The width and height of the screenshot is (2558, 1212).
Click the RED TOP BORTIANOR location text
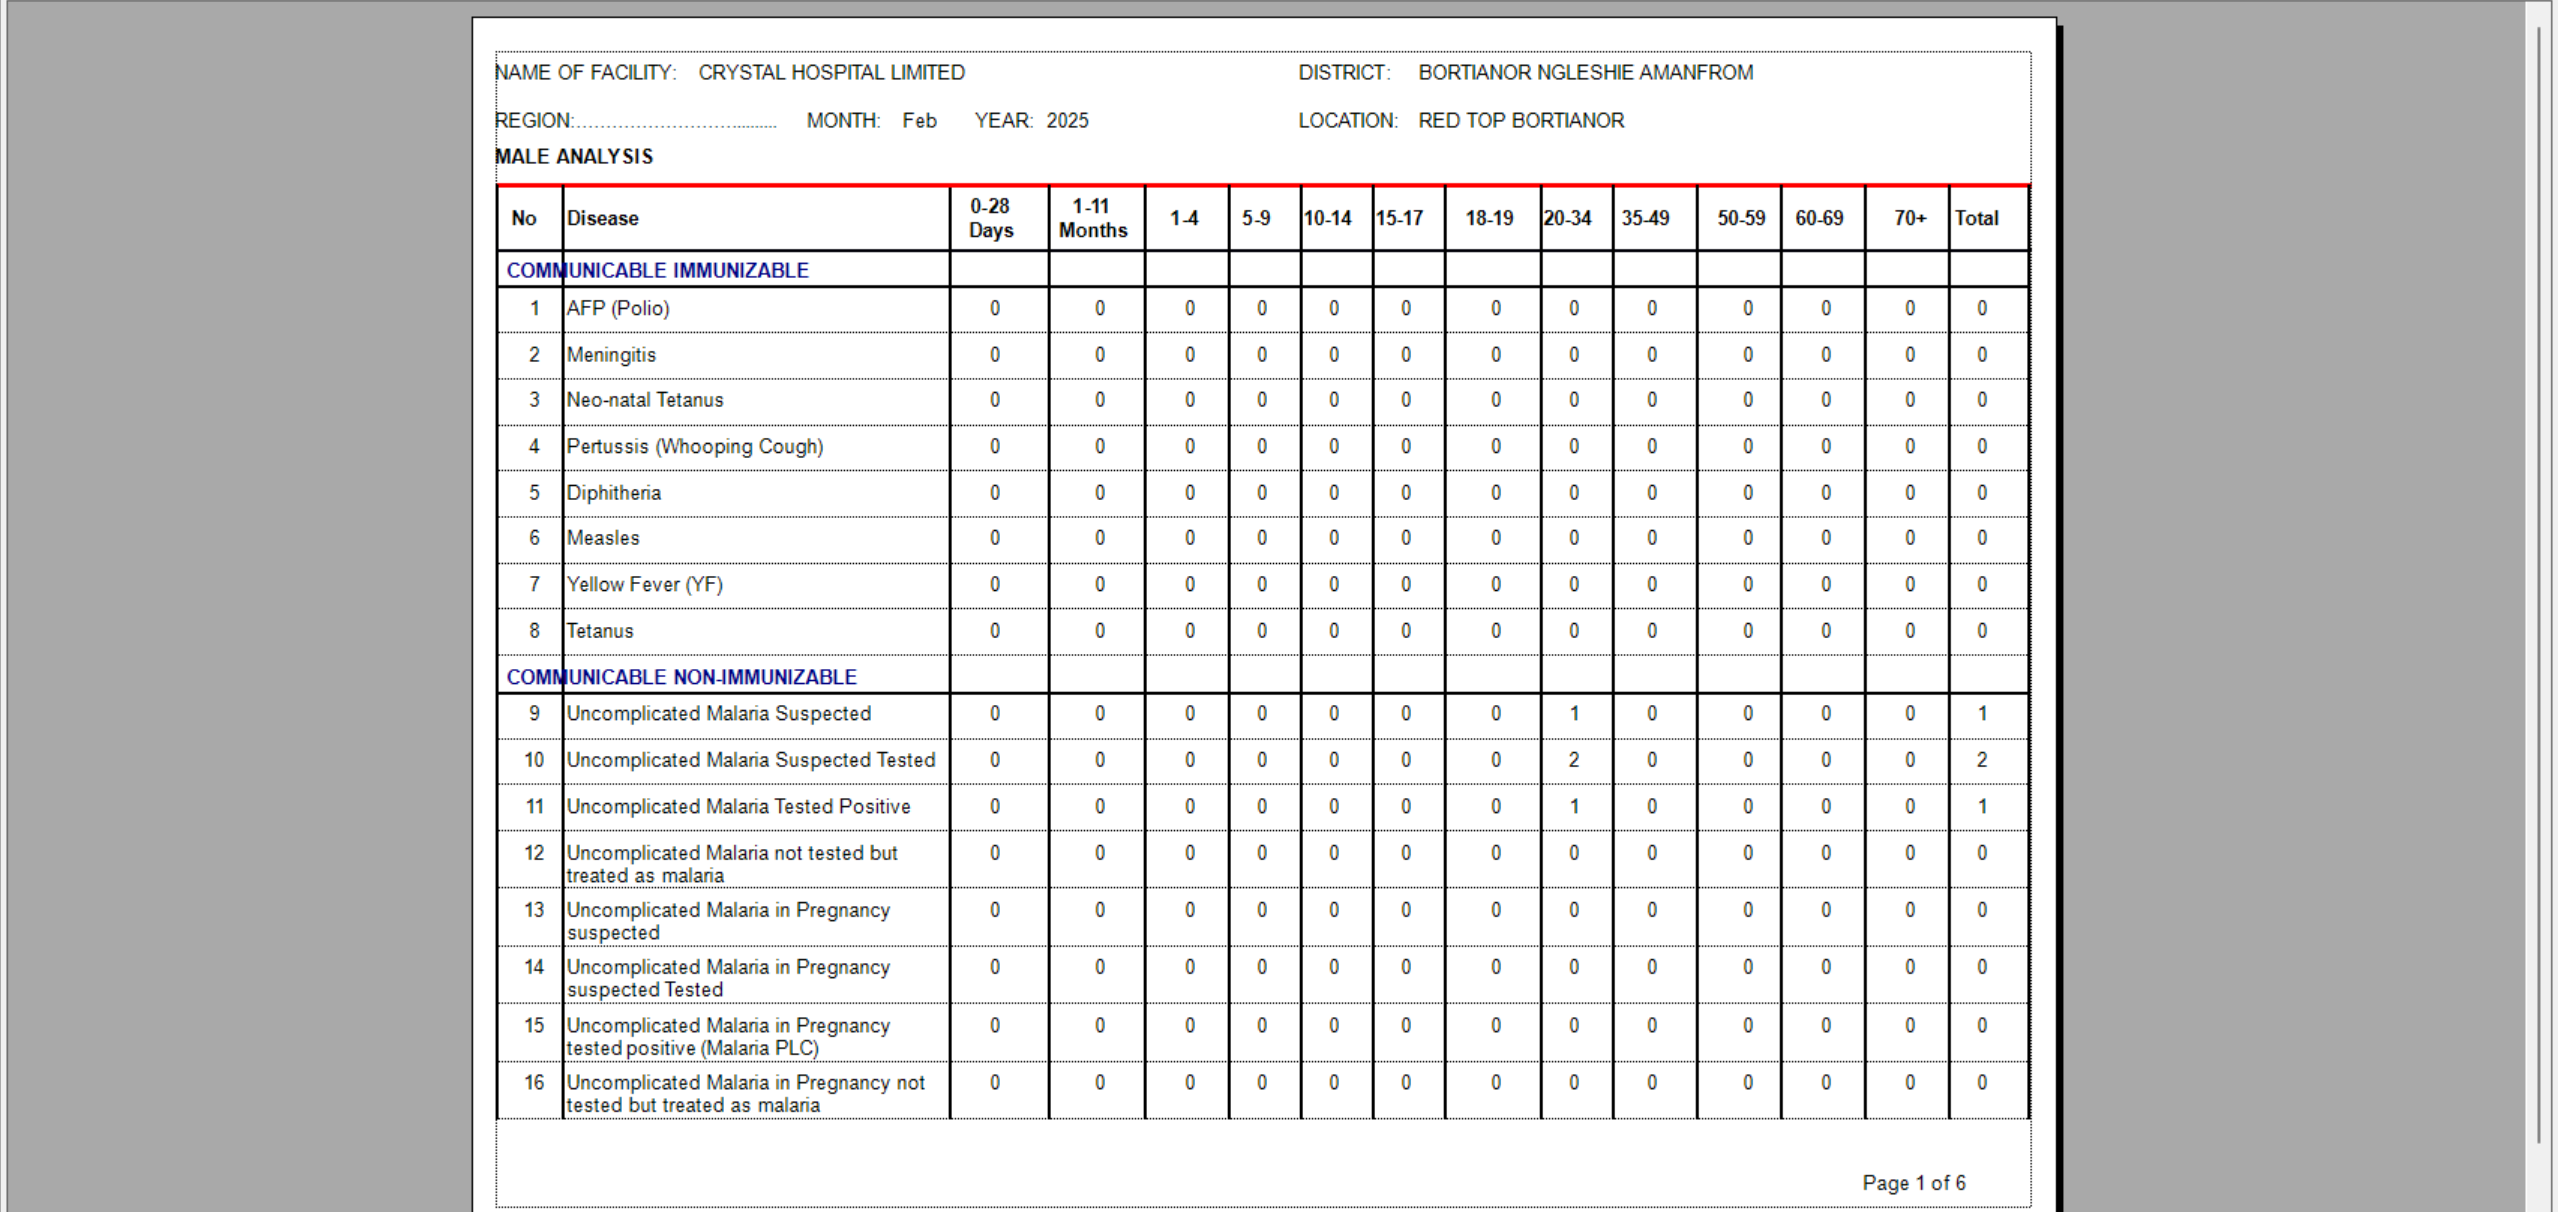pos(1521,121)
